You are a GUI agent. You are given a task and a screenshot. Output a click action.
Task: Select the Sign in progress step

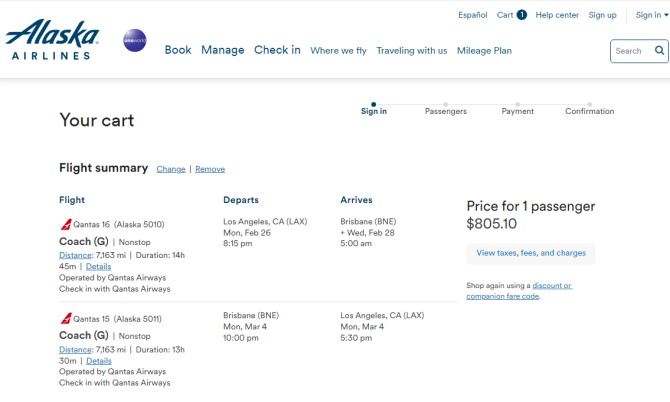pos(373,109)
